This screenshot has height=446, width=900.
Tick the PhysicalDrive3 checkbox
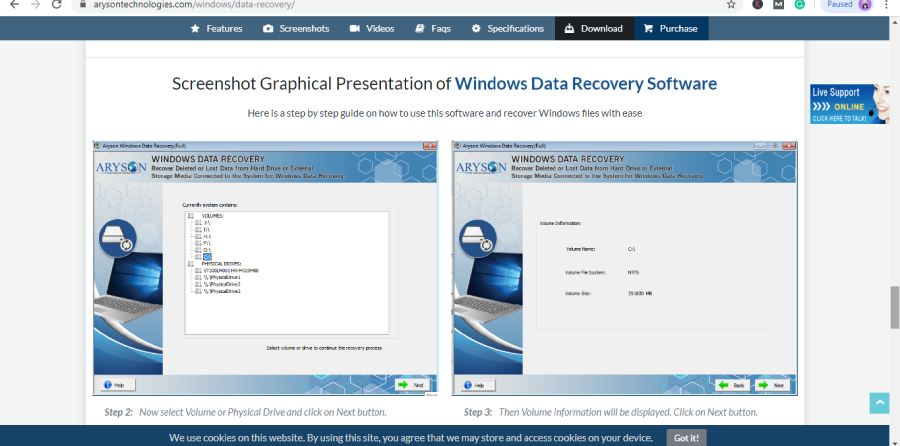tap(199, 291)
